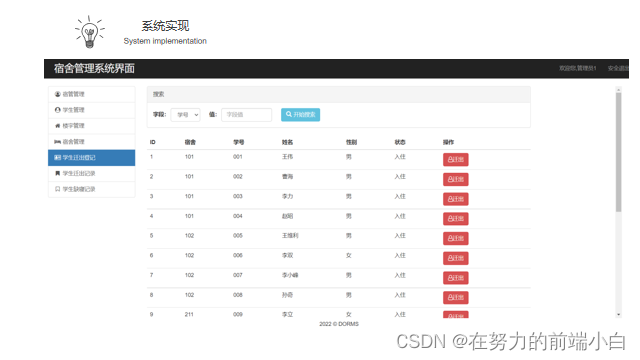Click the outline bookmark icon beside 学生缺寝记录
This screenshot has height=360, width=640.
[58, 189]
